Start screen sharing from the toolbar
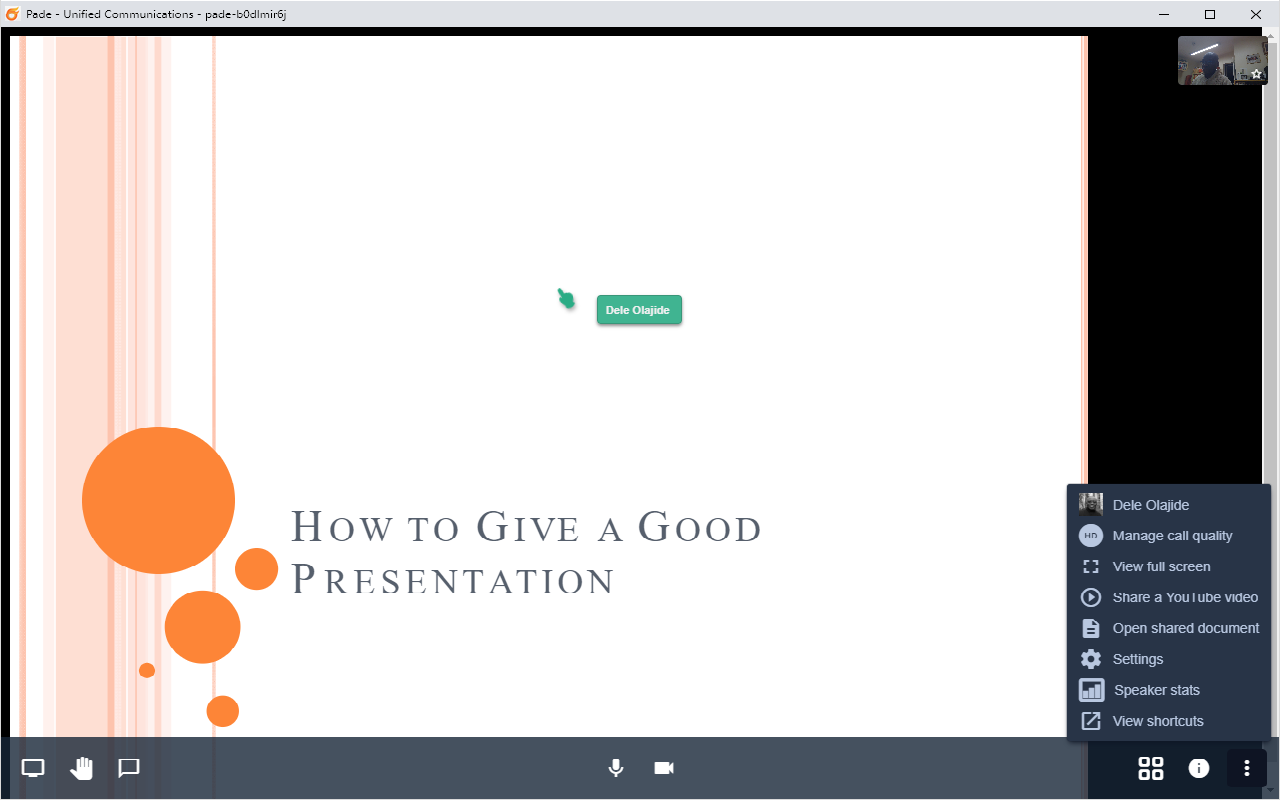 pyautogui.click(x=32, y=768)
